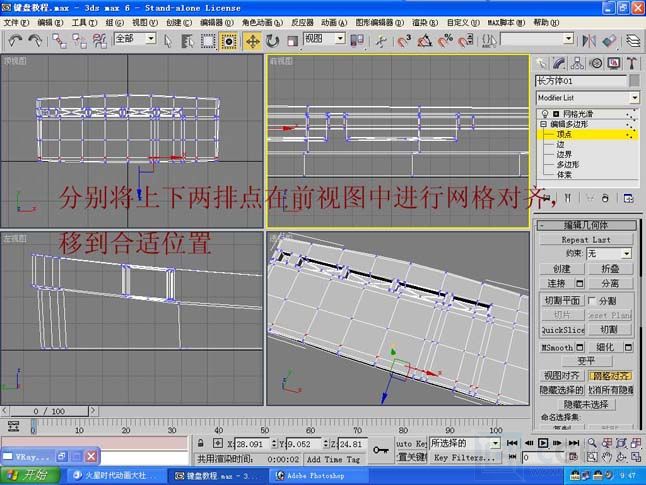This screenshot has width=646, height=485.
Task: Open the 渲染 menu
Action: (x=424, y=23)
